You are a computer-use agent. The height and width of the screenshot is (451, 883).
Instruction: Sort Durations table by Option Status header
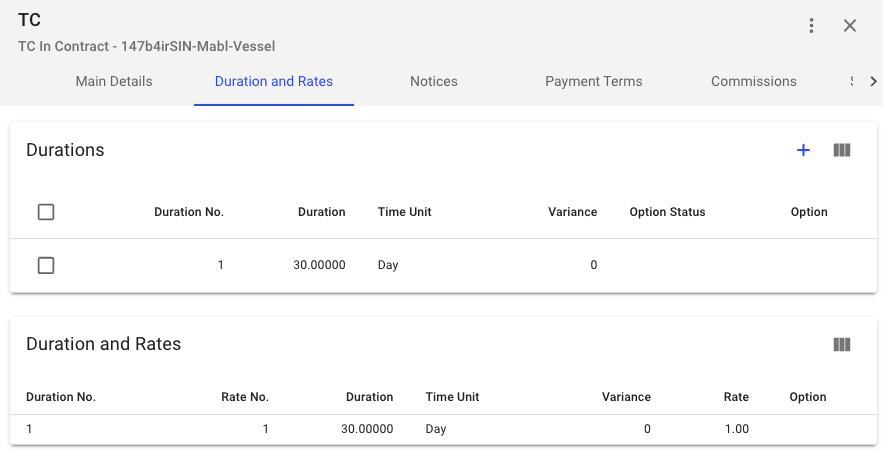click(x=667, y=212)
